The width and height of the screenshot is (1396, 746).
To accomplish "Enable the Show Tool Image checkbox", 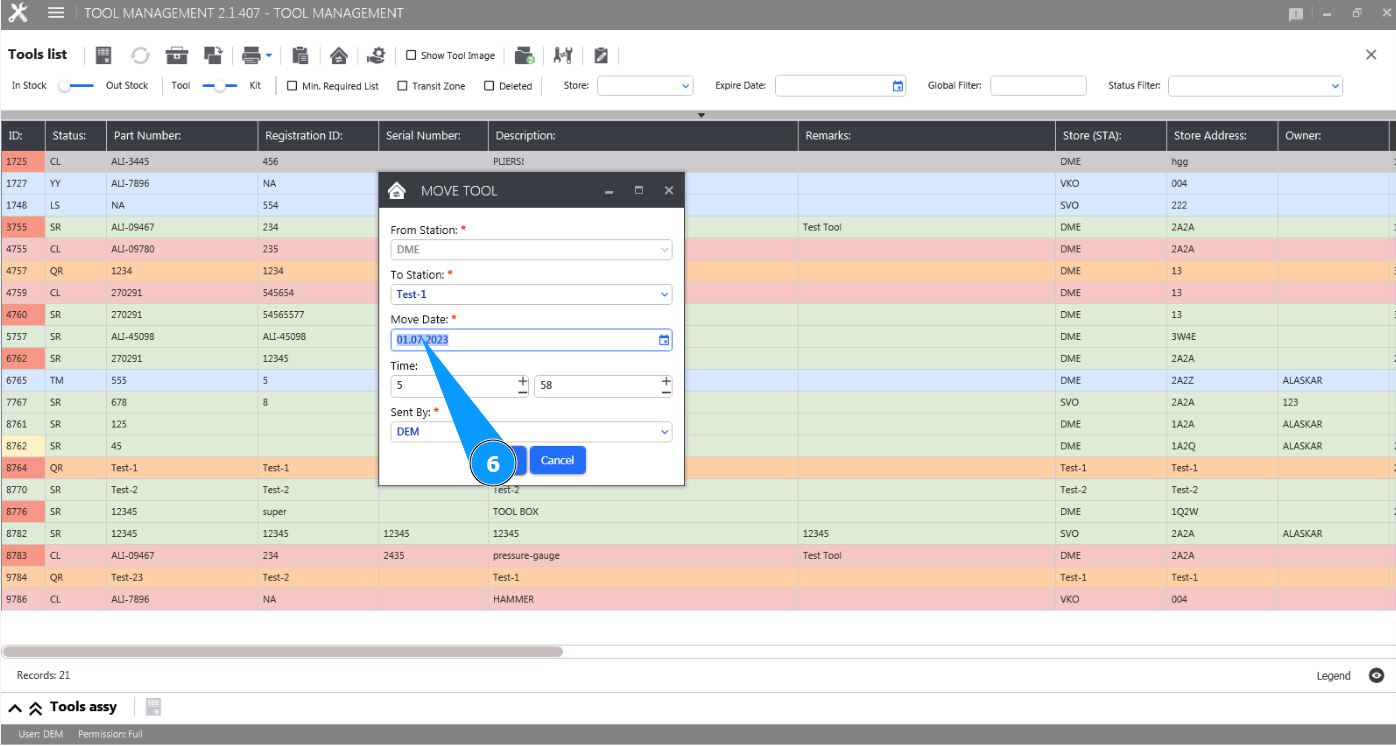I will (x=411, y=56).
